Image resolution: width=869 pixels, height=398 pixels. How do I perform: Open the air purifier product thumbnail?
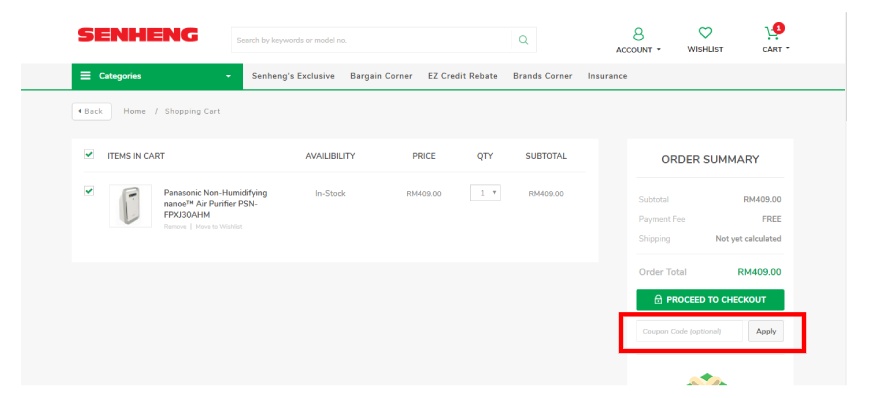pyautogui.click(x=130, y=206)
